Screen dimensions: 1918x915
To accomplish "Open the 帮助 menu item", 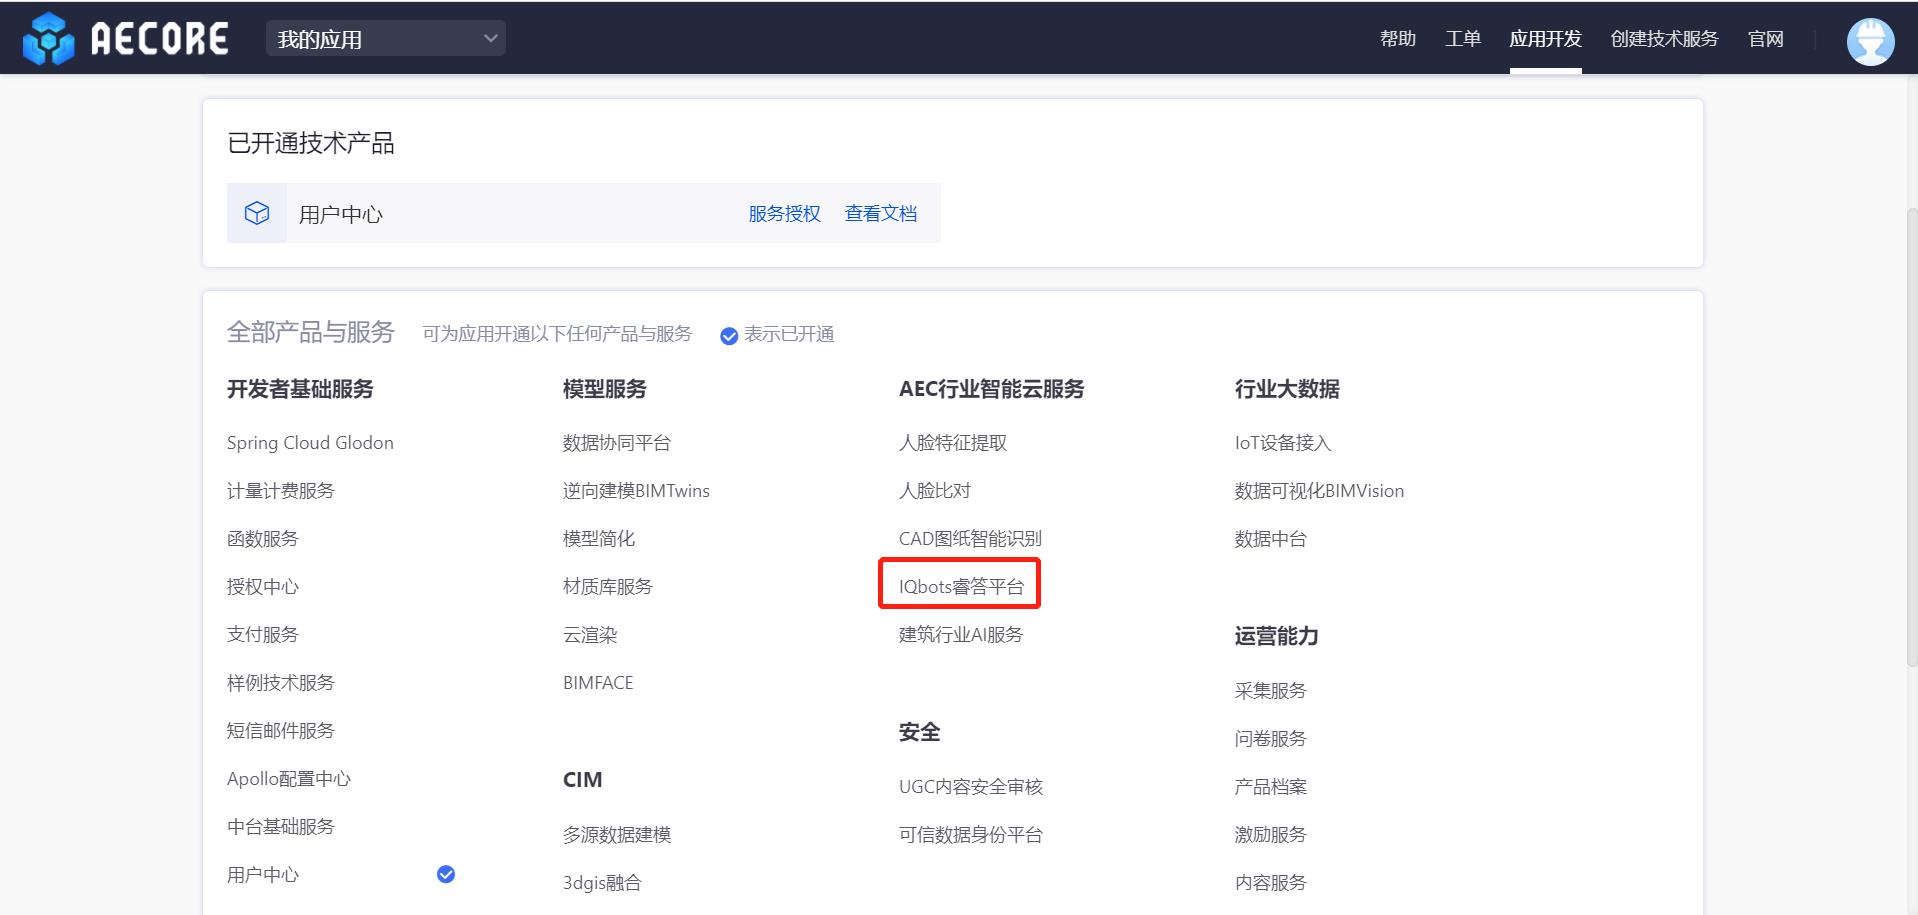I will coord(1397,39).
